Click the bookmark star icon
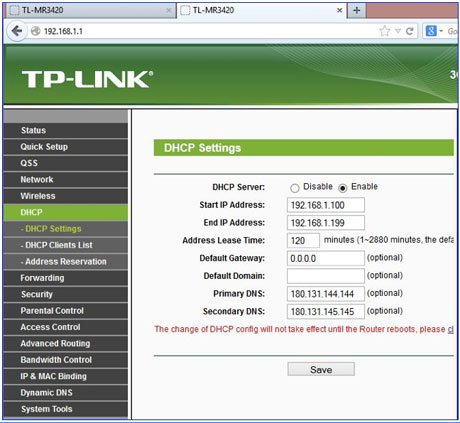Viewport: 460px width, 423px height. click(384, 31)
